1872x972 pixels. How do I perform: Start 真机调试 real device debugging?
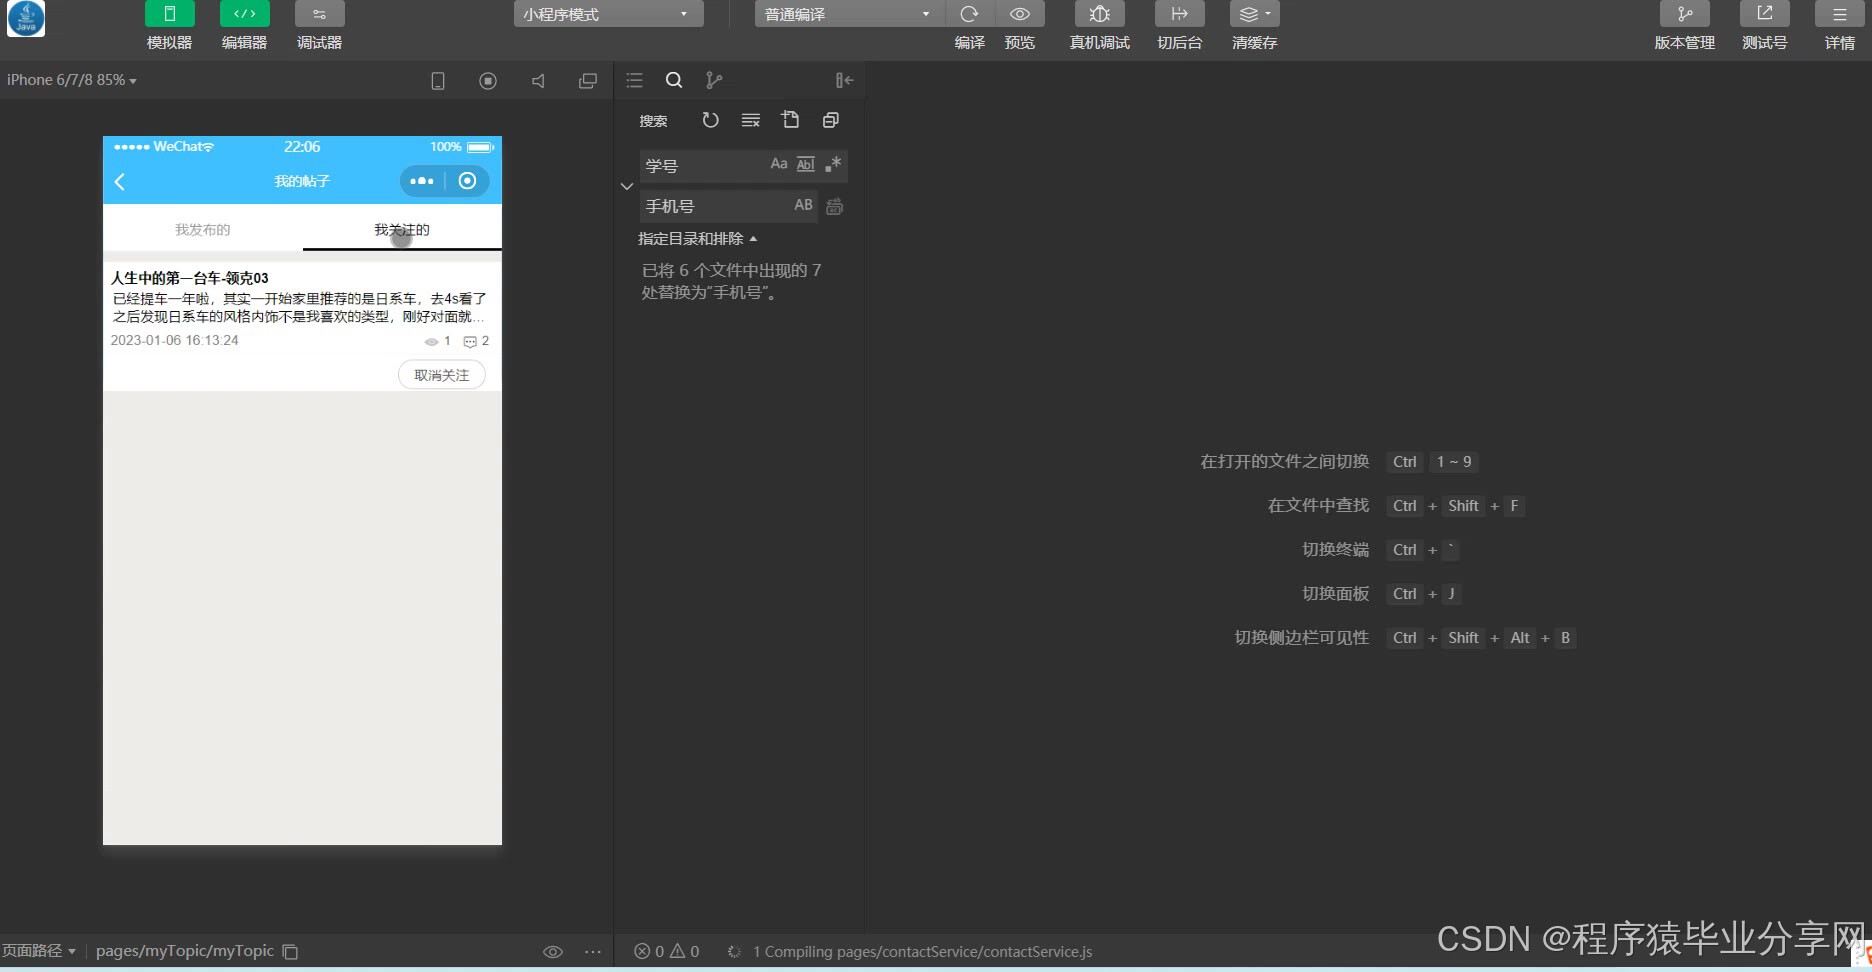point(1099,14)
